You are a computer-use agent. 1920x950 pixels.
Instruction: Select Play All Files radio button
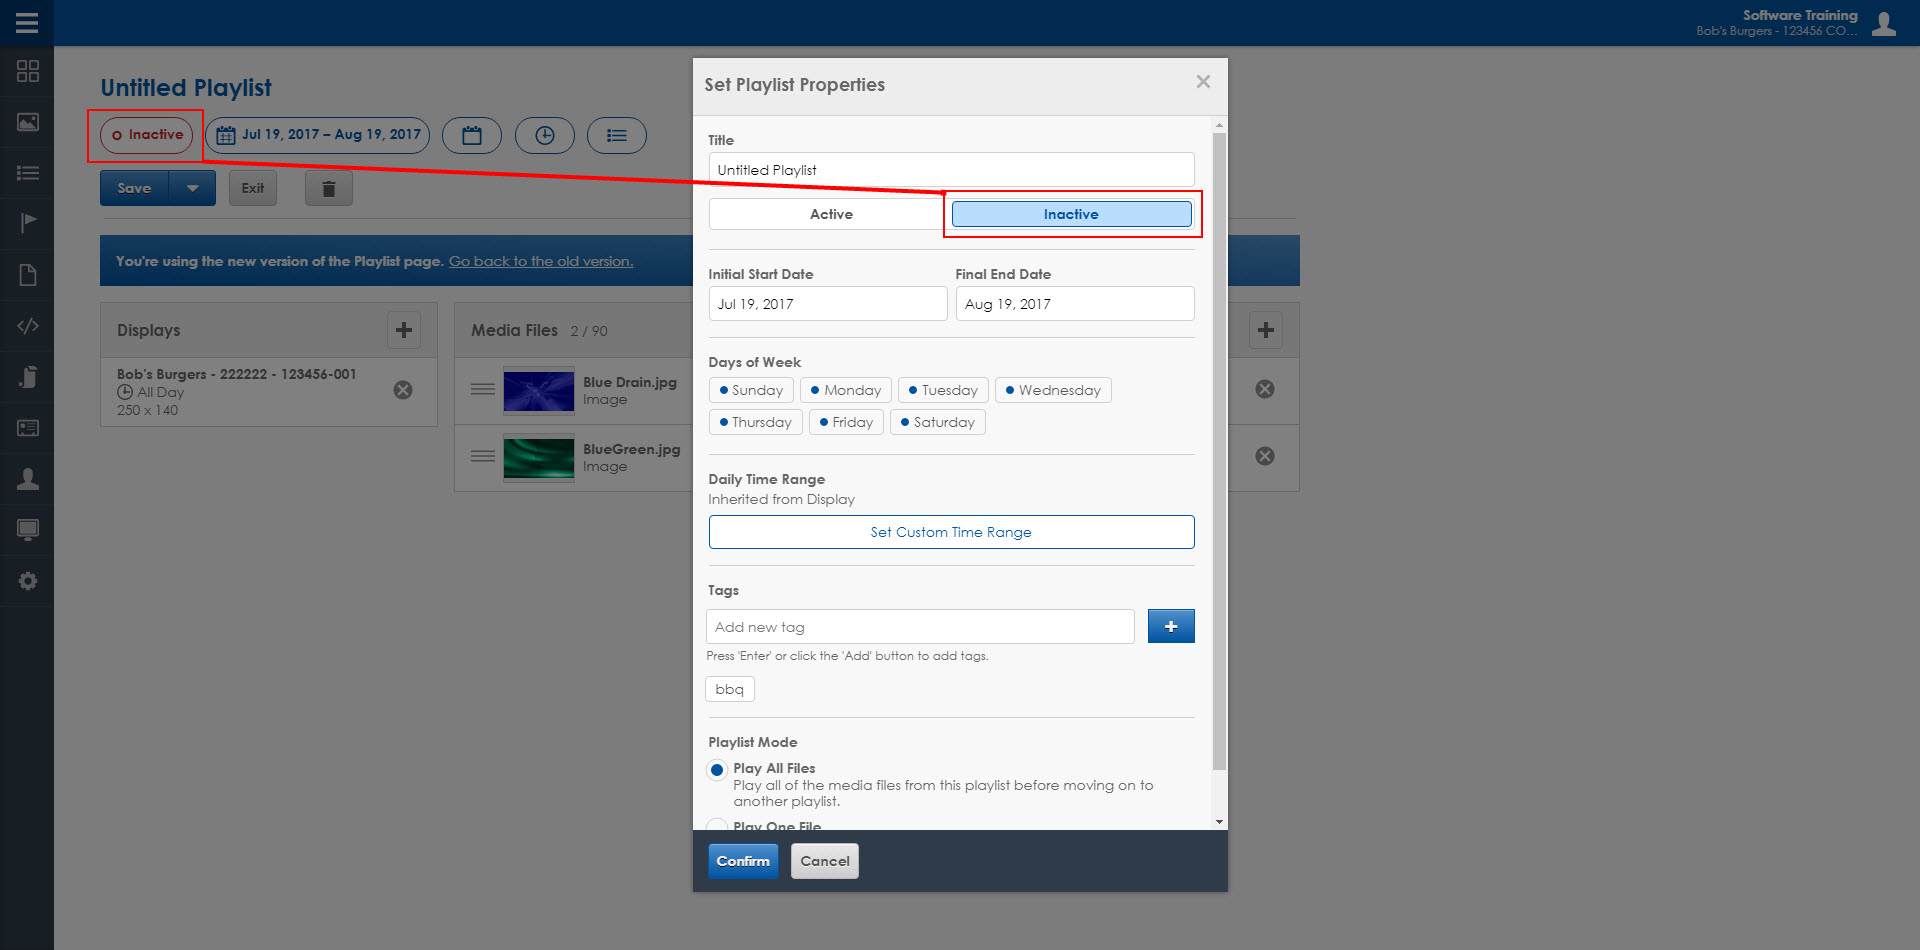click(x=717, y=770)
